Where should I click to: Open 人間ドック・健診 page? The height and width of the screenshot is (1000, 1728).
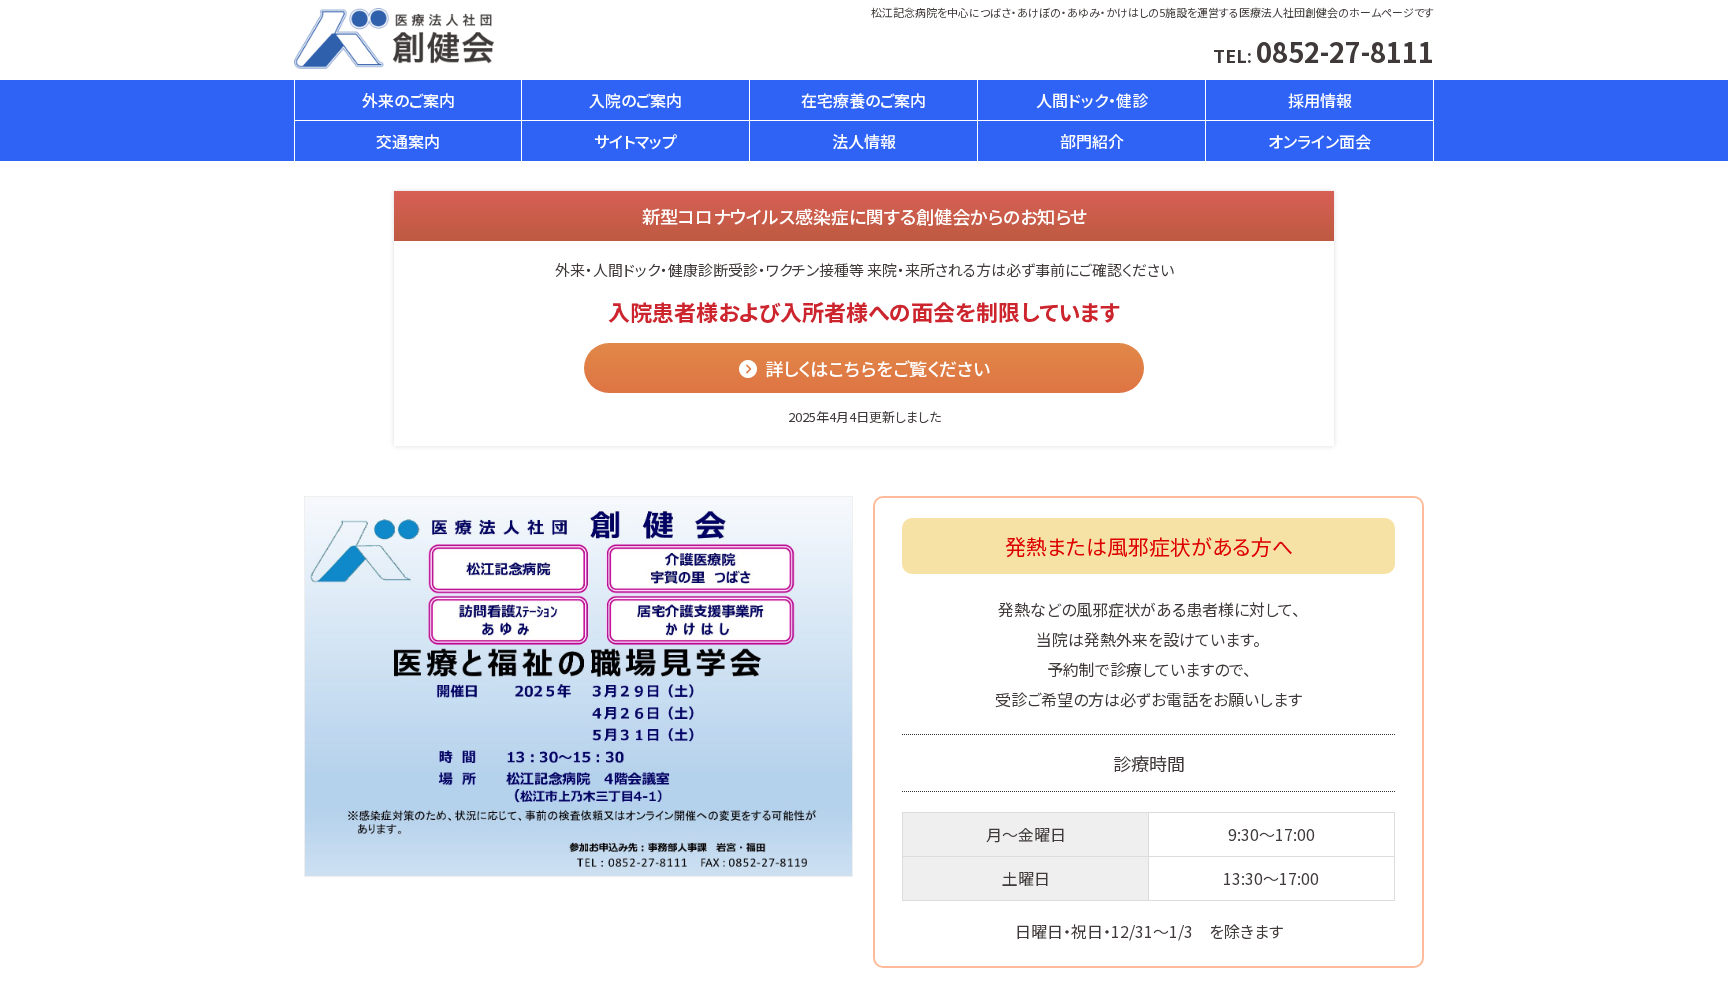[1090, 100]
